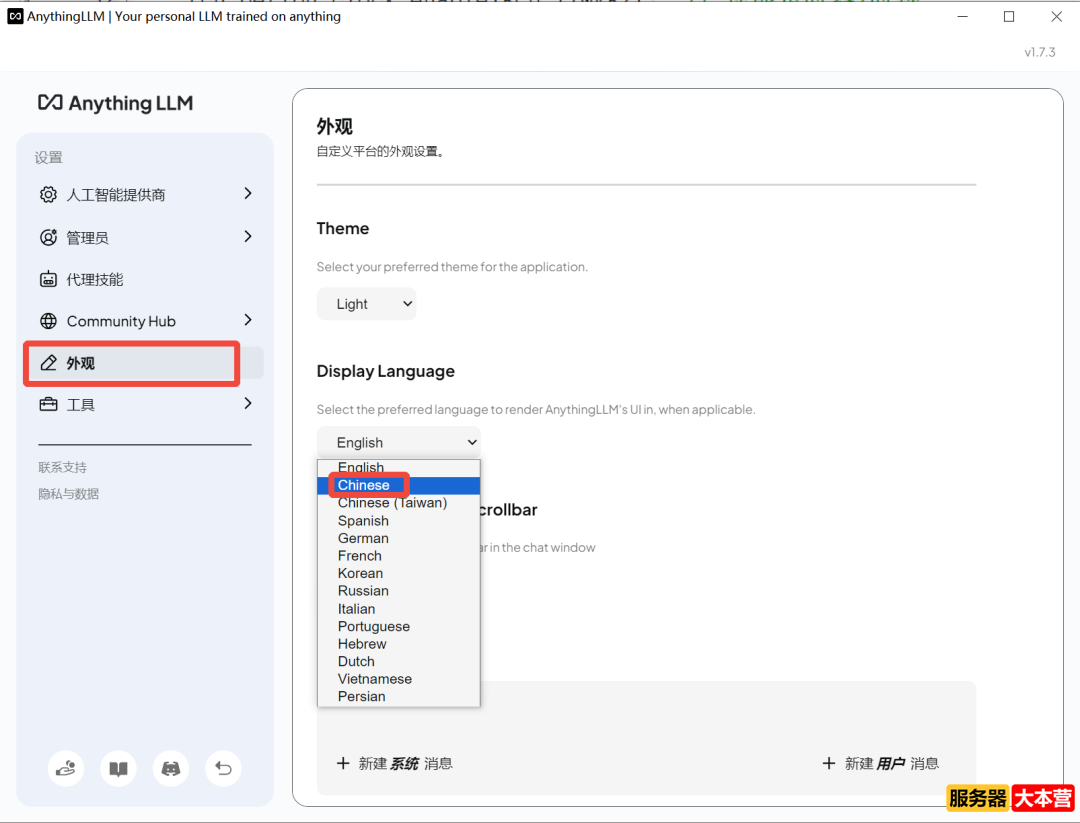The width and height of the screenshot is (1080, 823).
Task: Click 新建 系统 消息 button
Action: click(395, 763)
